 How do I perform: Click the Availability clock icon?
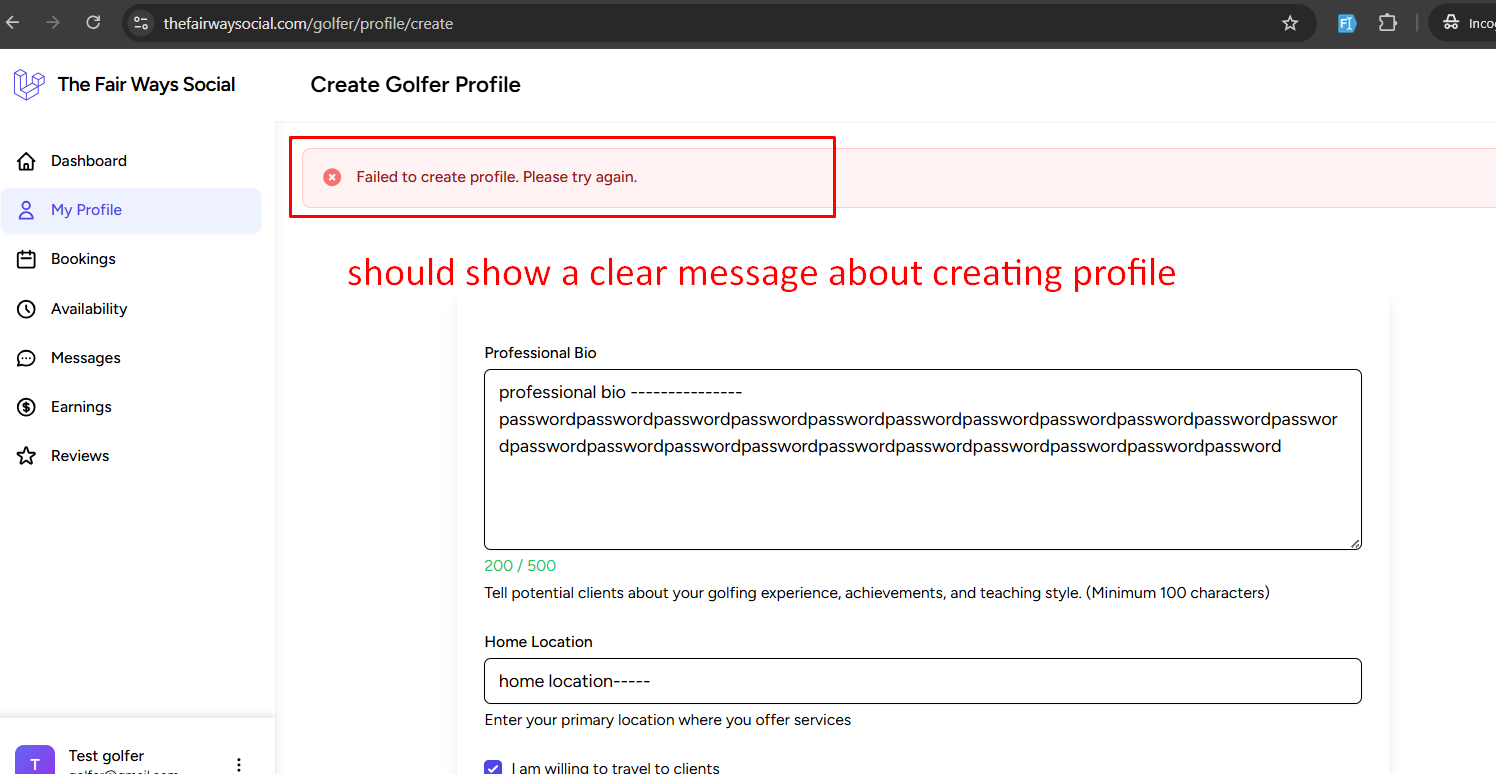click(27, 309)
